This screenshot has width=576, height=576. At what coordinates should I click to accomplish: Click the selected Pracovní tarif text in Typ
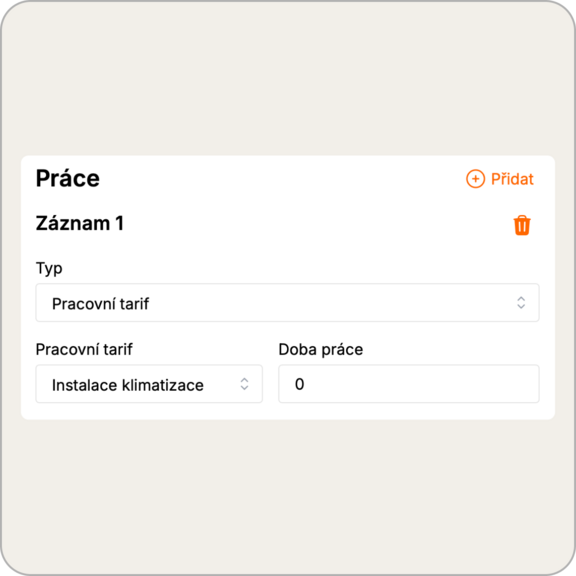(100, 304)
